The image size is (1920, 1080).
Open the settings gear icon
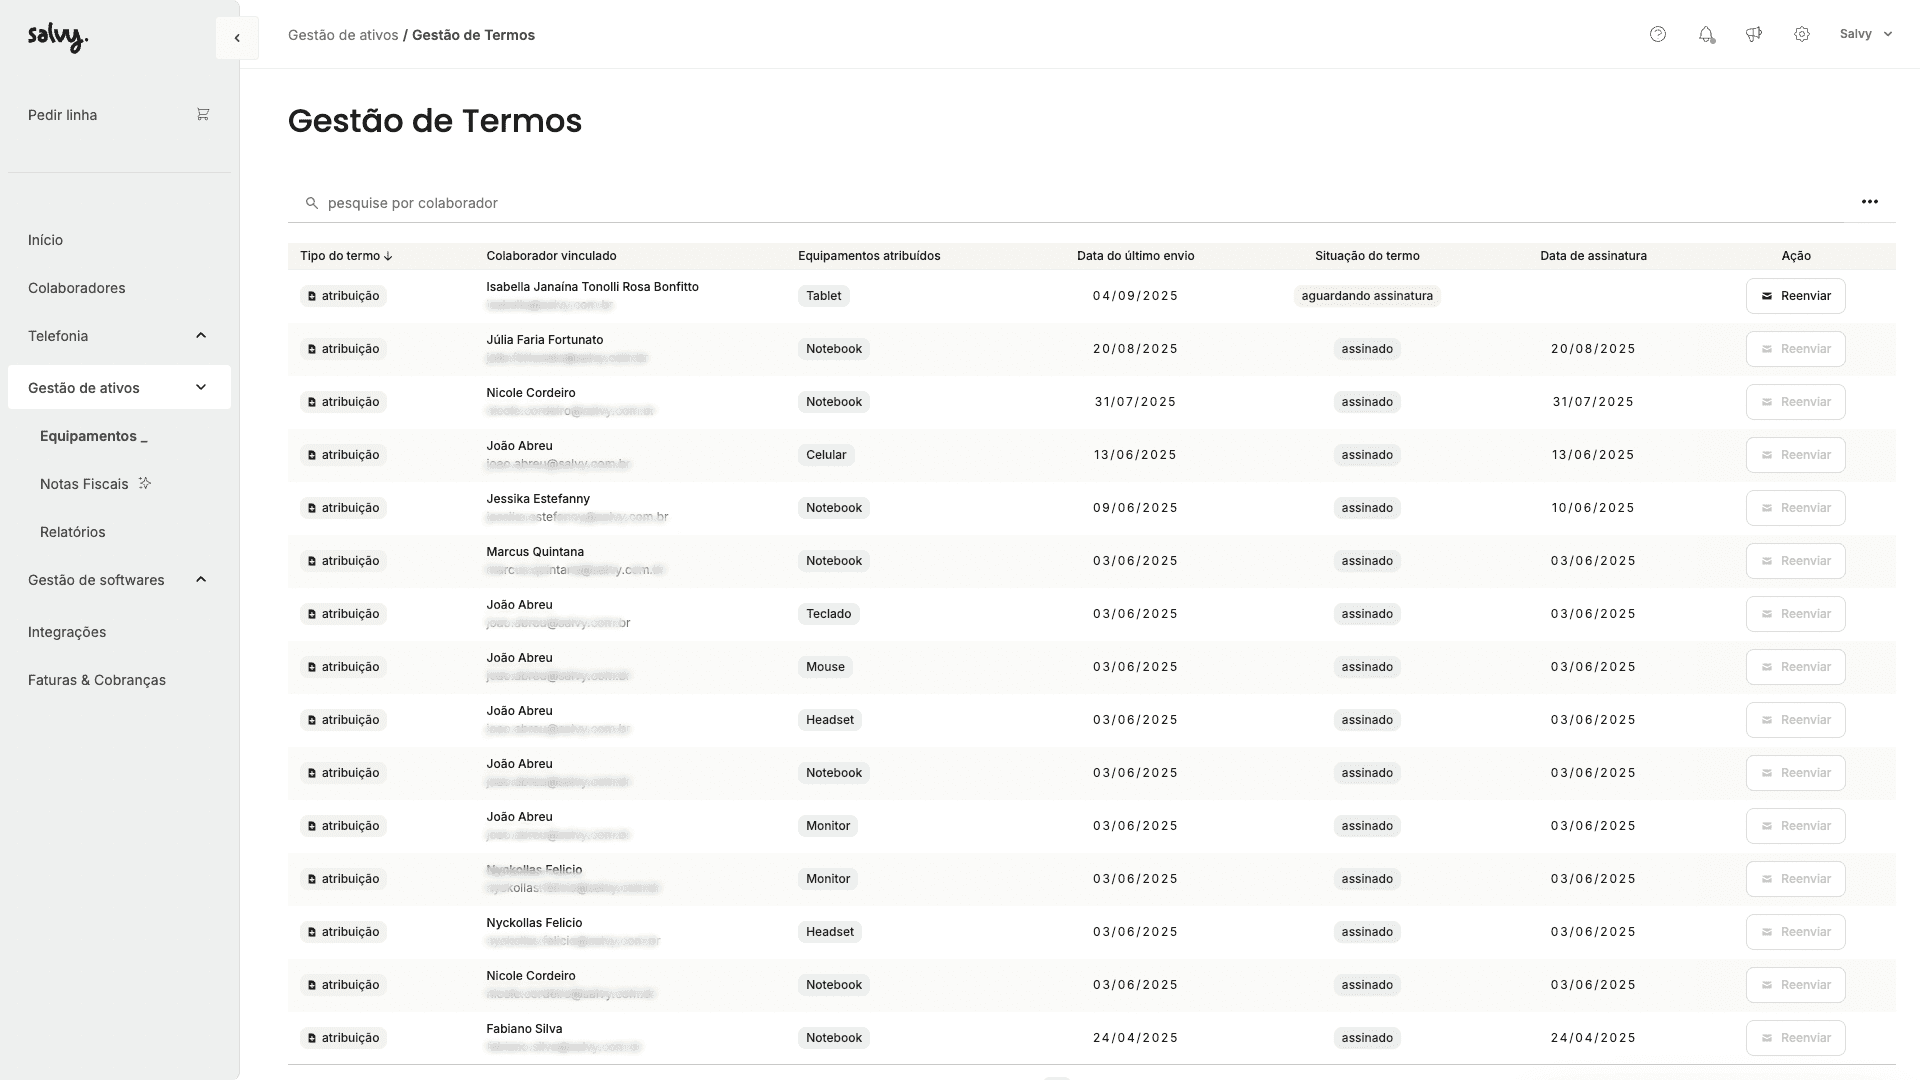point(1802,34)
